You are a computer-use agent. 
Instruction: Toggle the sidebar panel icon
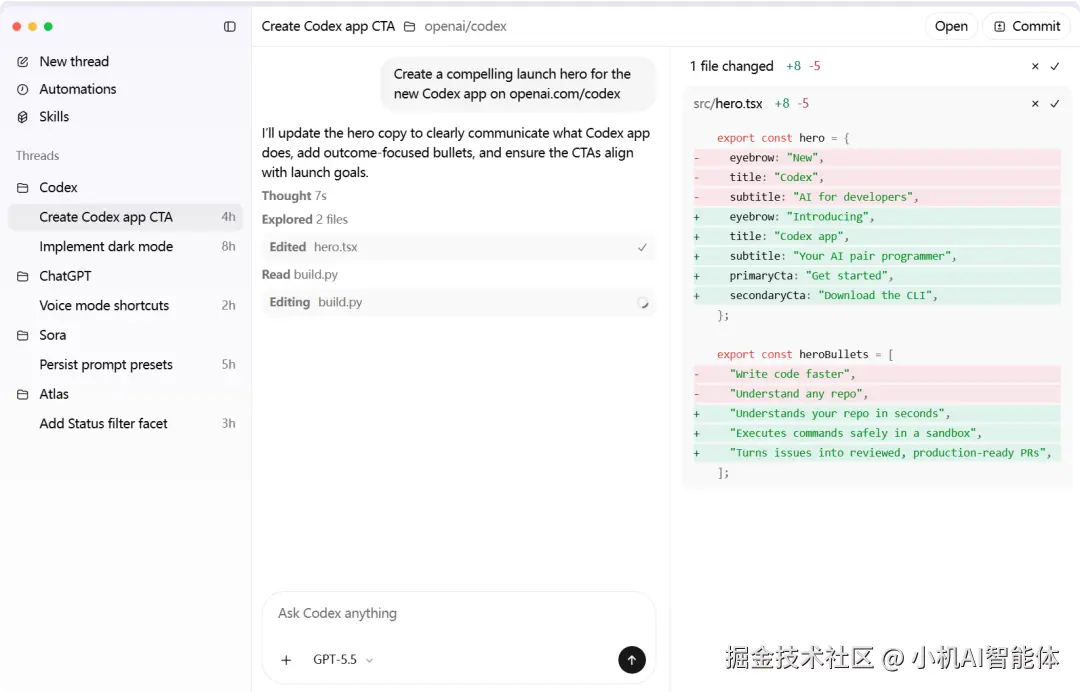[x=229, y=26]
